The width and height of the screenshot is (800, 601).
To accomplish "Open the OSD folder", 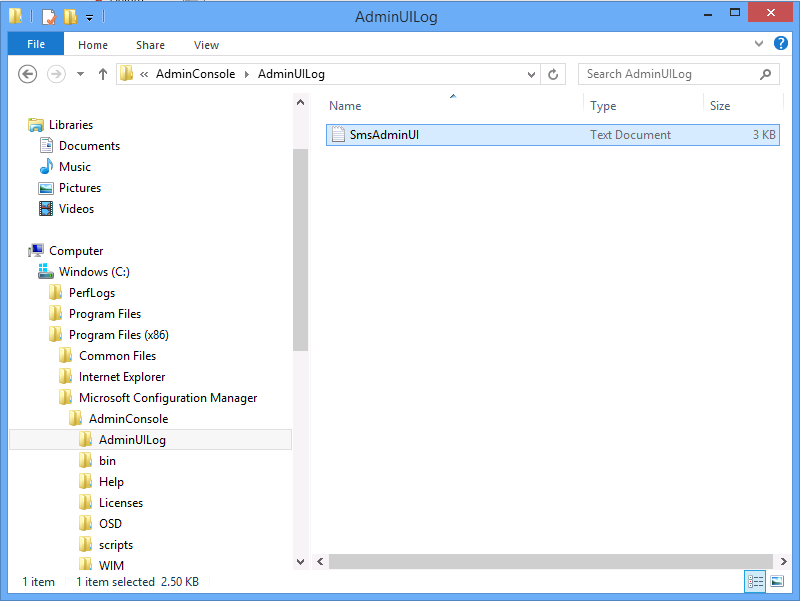I will click(x=110, y=523).
